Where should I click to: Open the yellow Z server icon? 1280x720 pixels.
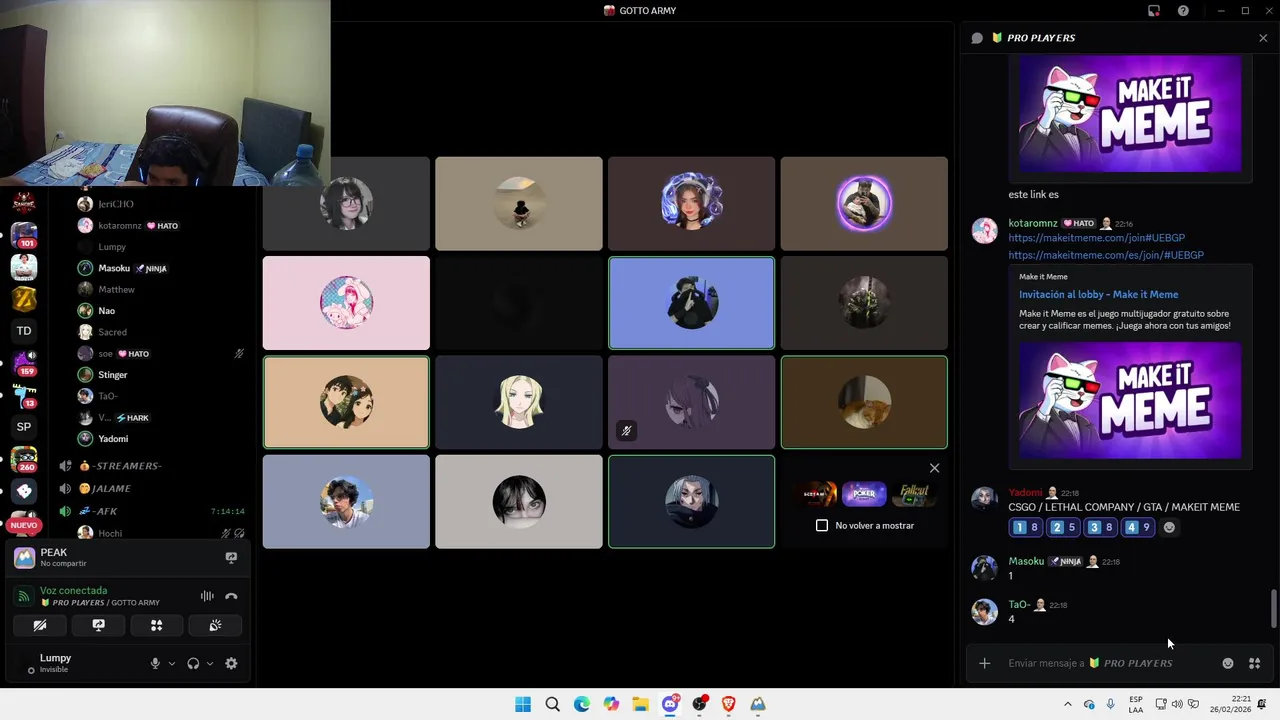[x=24, y=299]
